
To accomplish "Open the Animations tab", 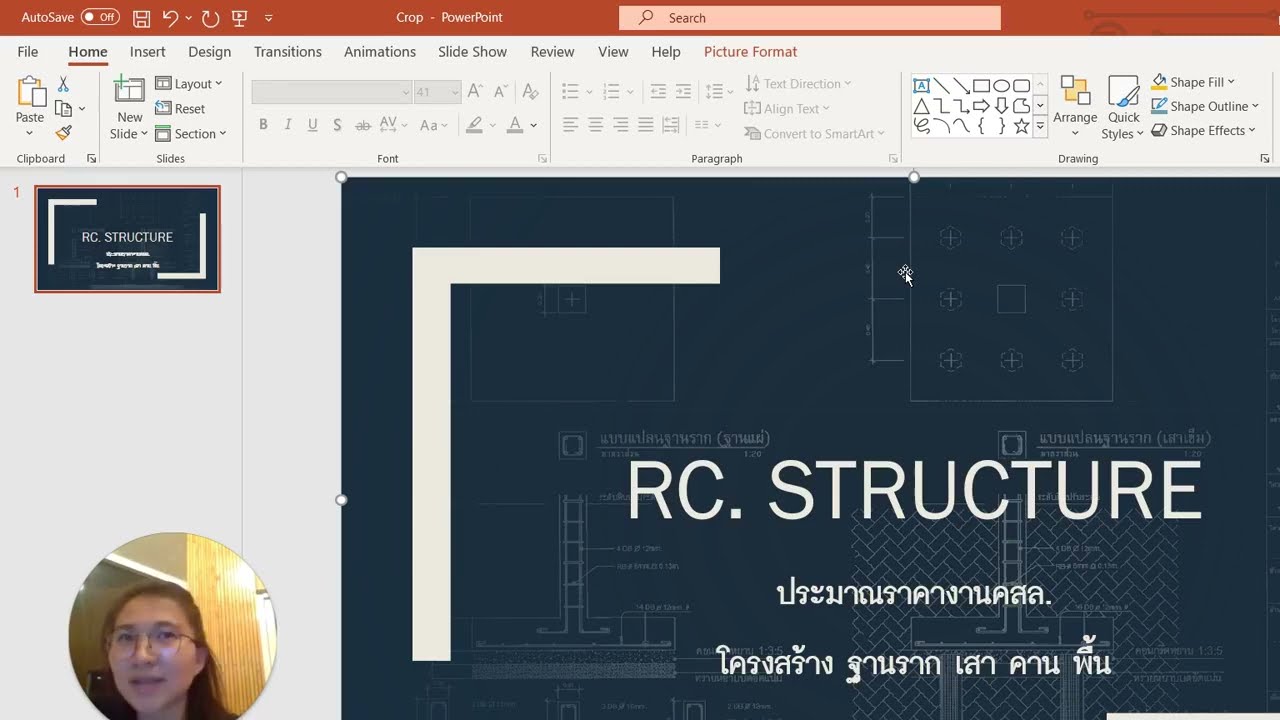I will (379, 52).
